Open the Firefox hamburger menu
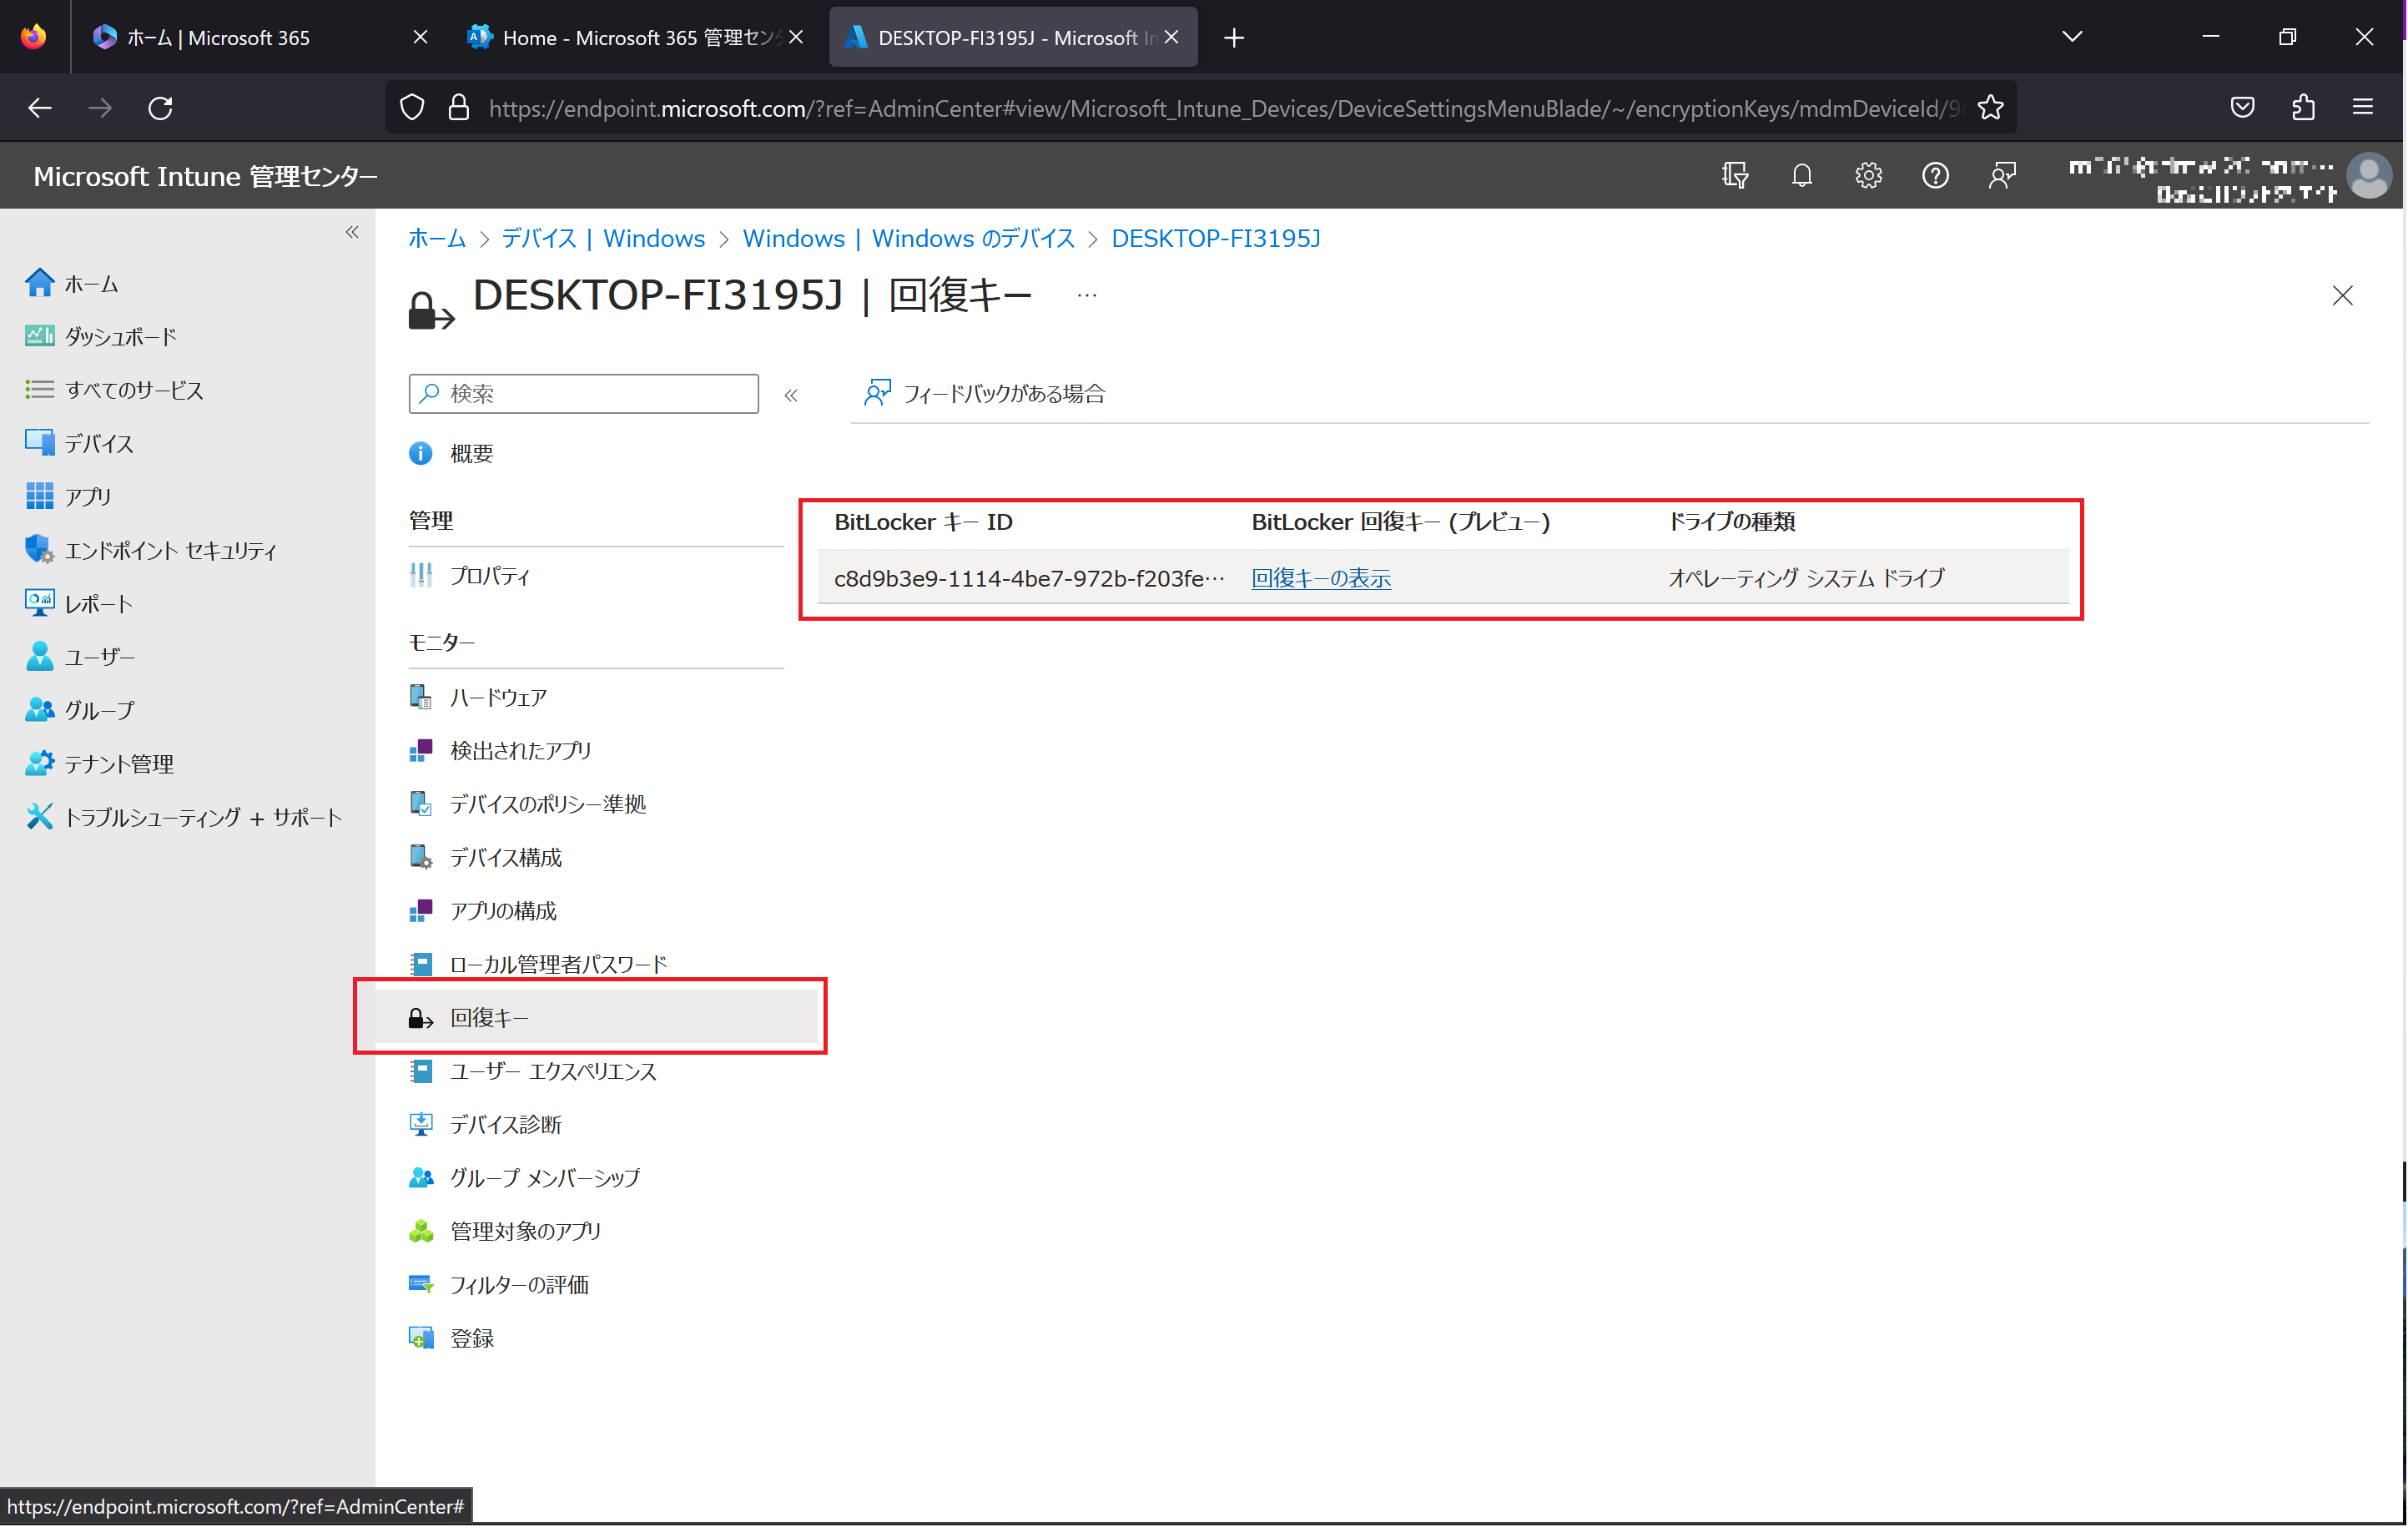 (x=2363, y=107)
